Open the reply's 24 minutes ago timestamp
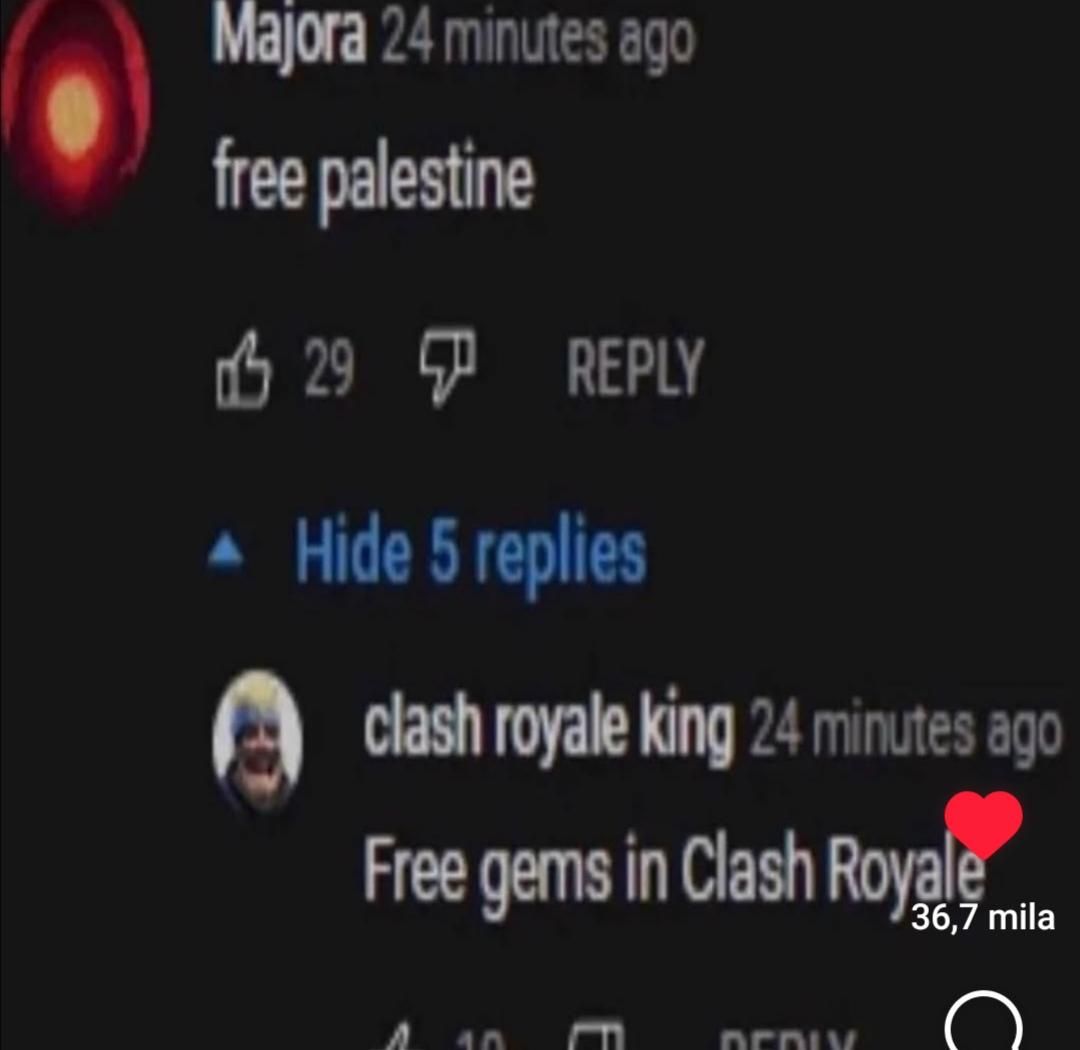Viewport: 1080px width, 1050px height. point(905,732)
